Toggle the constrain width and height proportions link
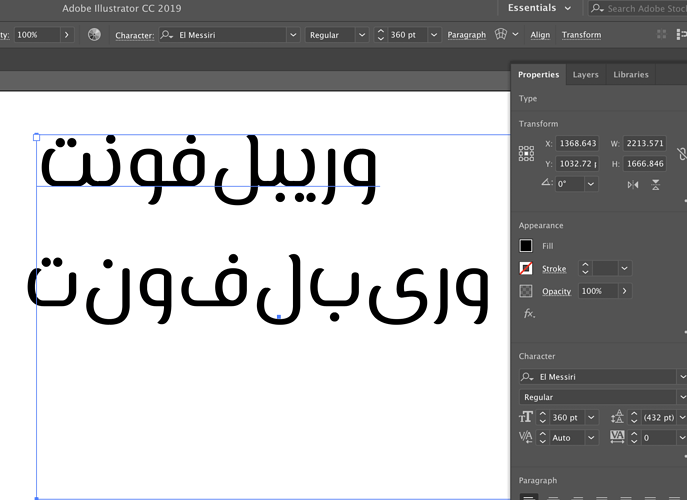The height and width of the screenshot is (500, 687). (681, 153)
